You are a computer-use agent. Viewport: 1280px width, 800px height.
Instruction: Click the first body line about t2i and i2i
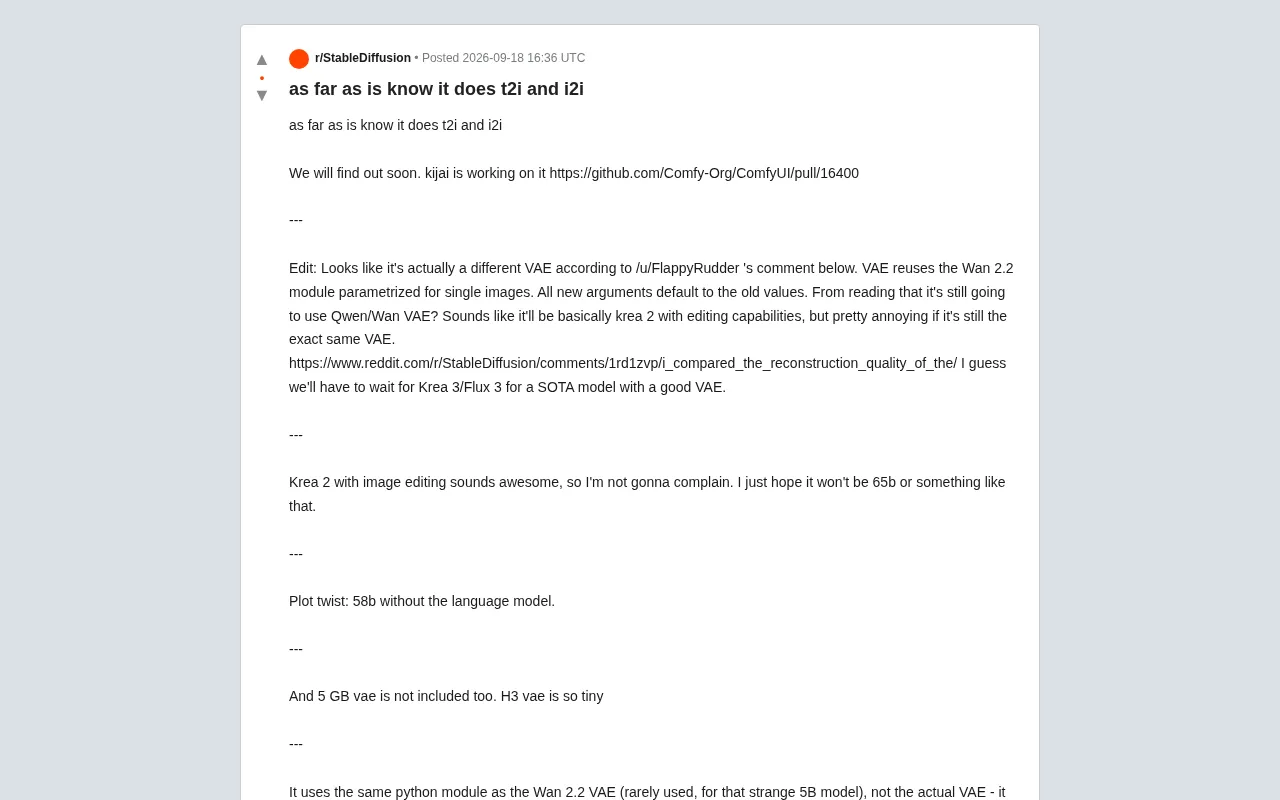coord(395,125)
